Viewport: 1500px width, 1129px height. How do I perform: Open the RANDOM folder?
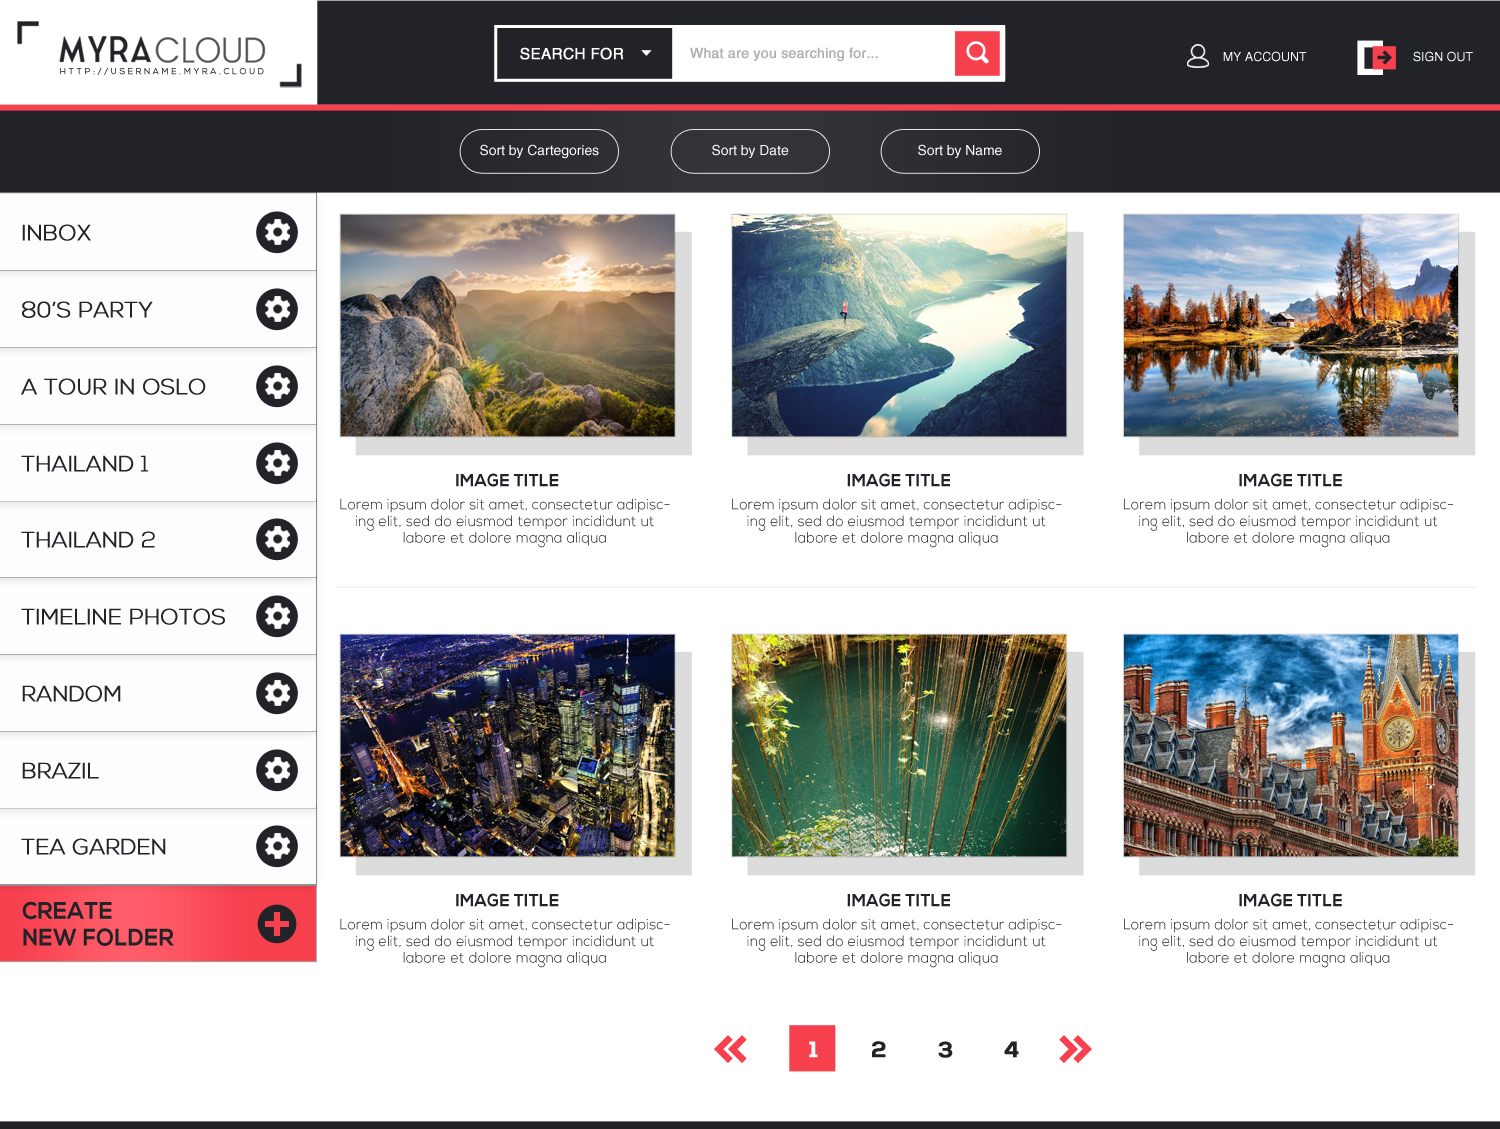click(x=158, y=693)
